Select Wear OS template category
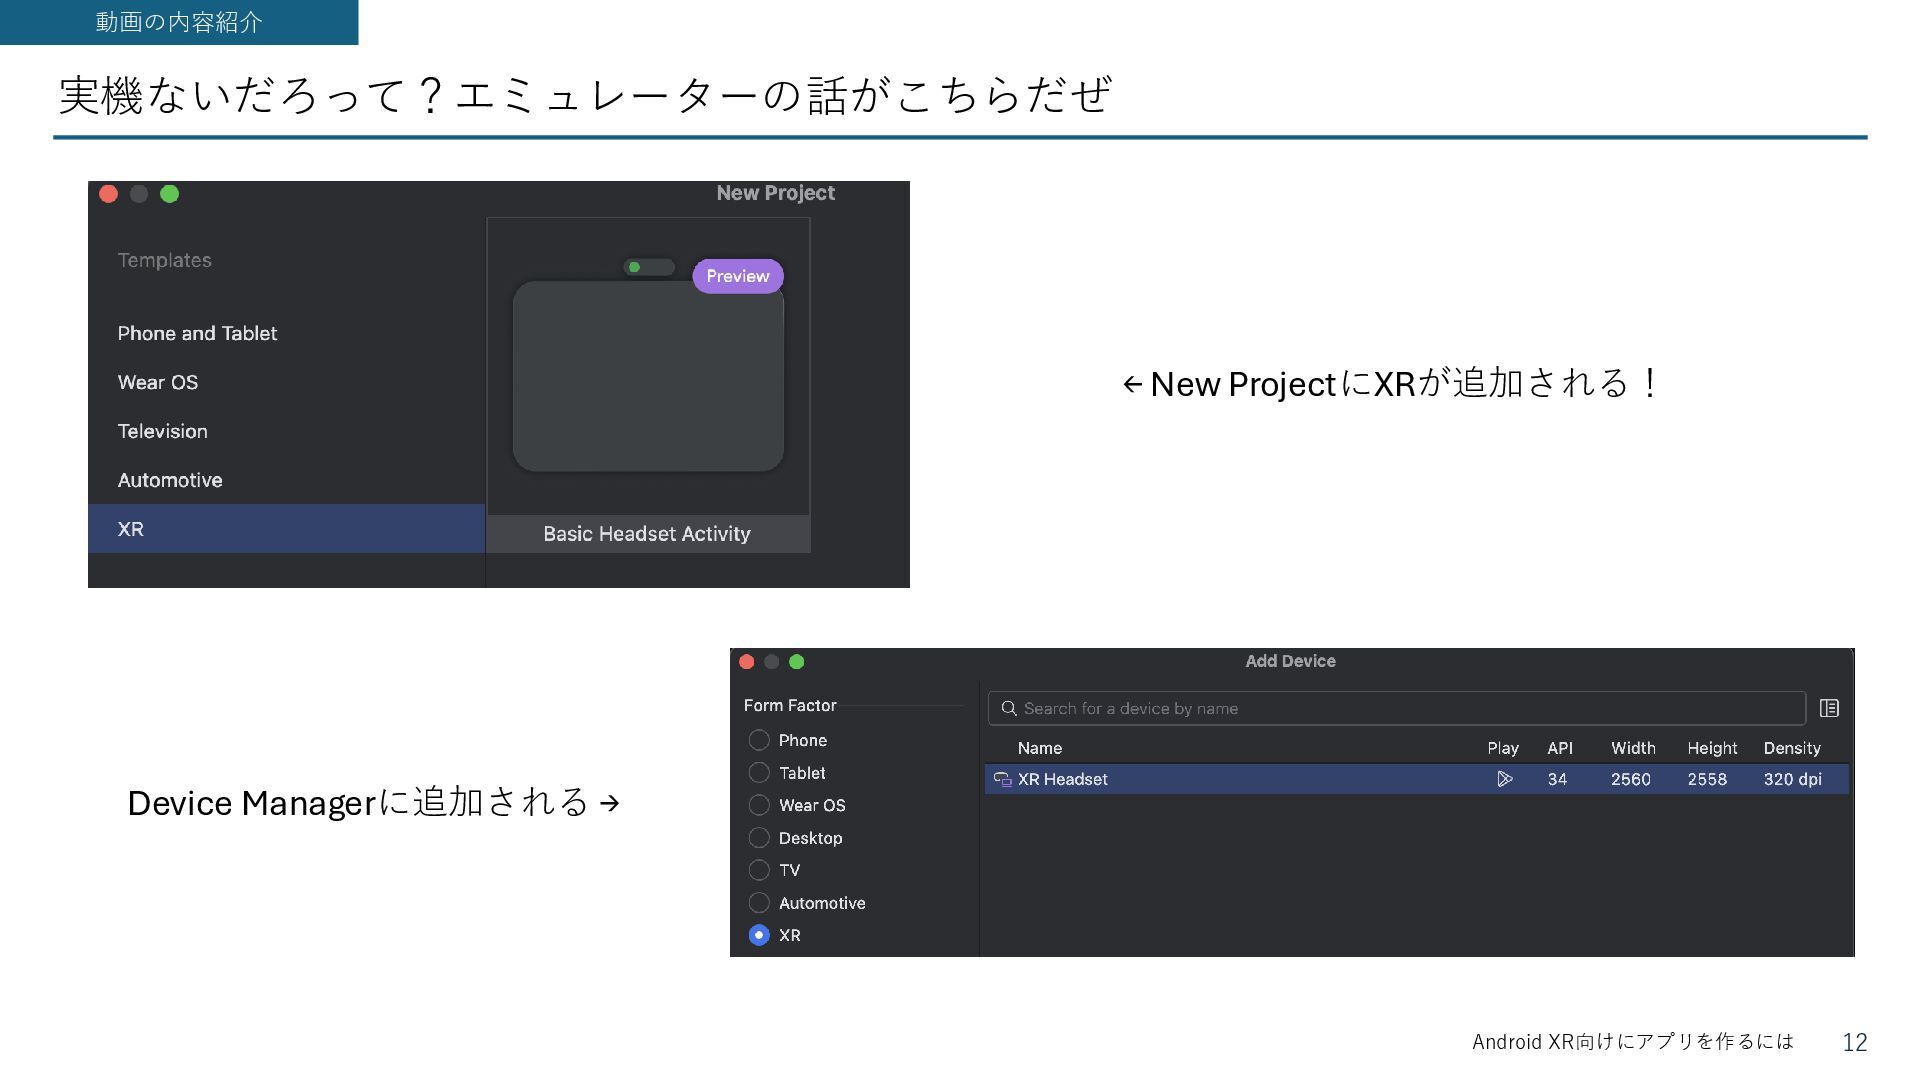1920x1080 pixels. click(158, 382)
